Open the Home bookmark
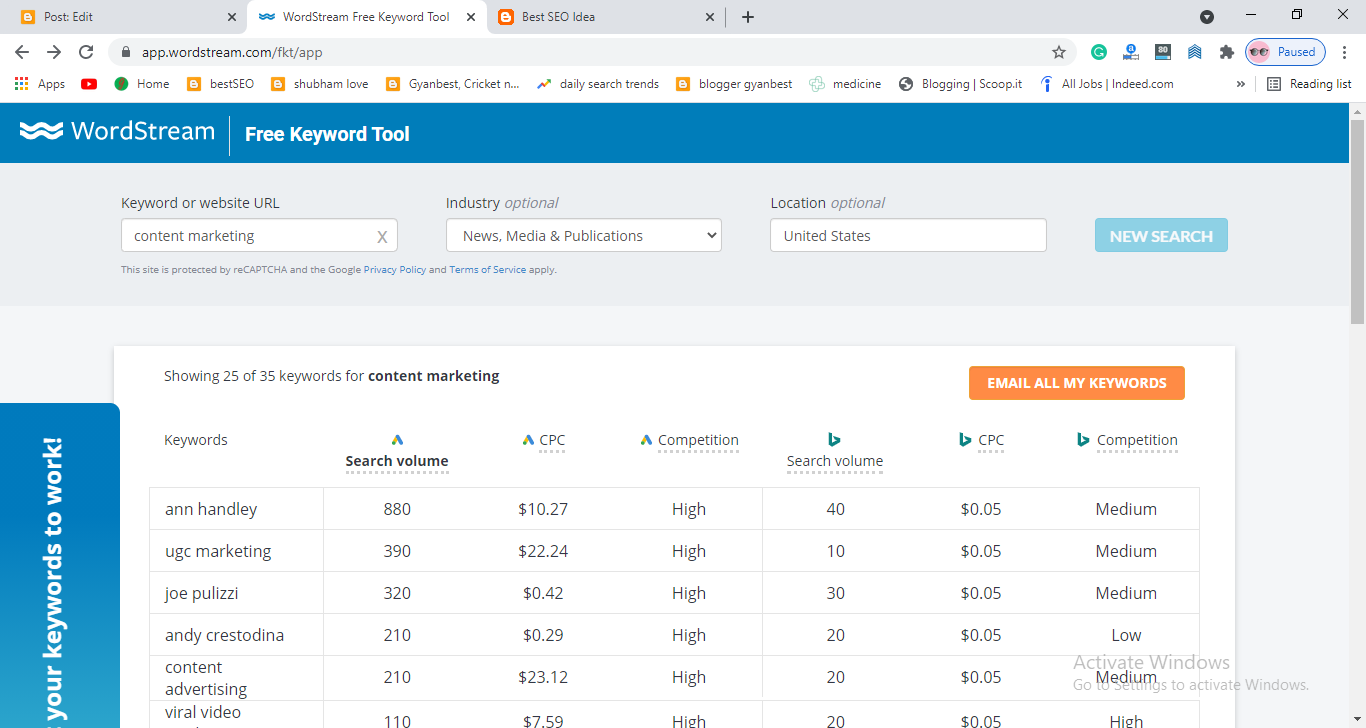This screenshot has height=728, width=1366. pos(142,84)
